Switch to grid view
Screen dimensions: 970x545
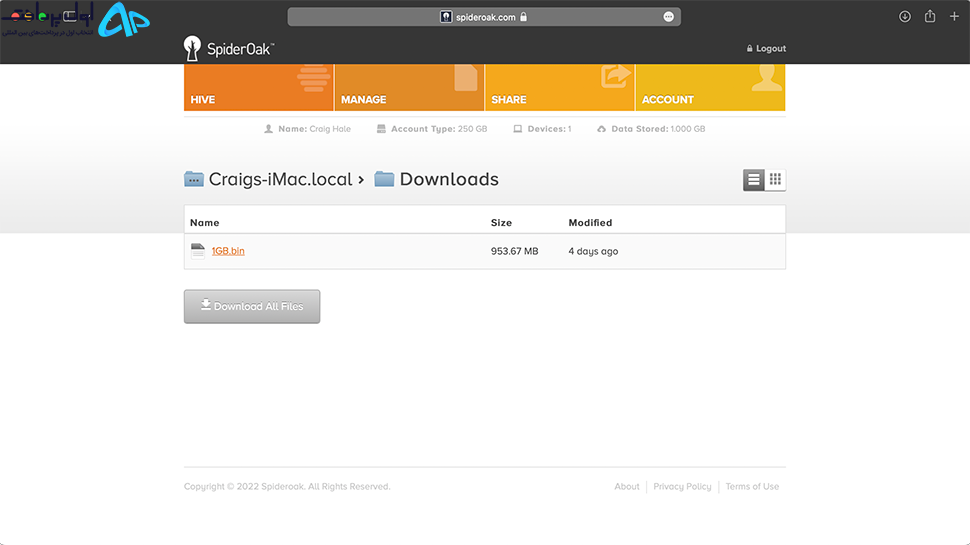tap(775, 180)
